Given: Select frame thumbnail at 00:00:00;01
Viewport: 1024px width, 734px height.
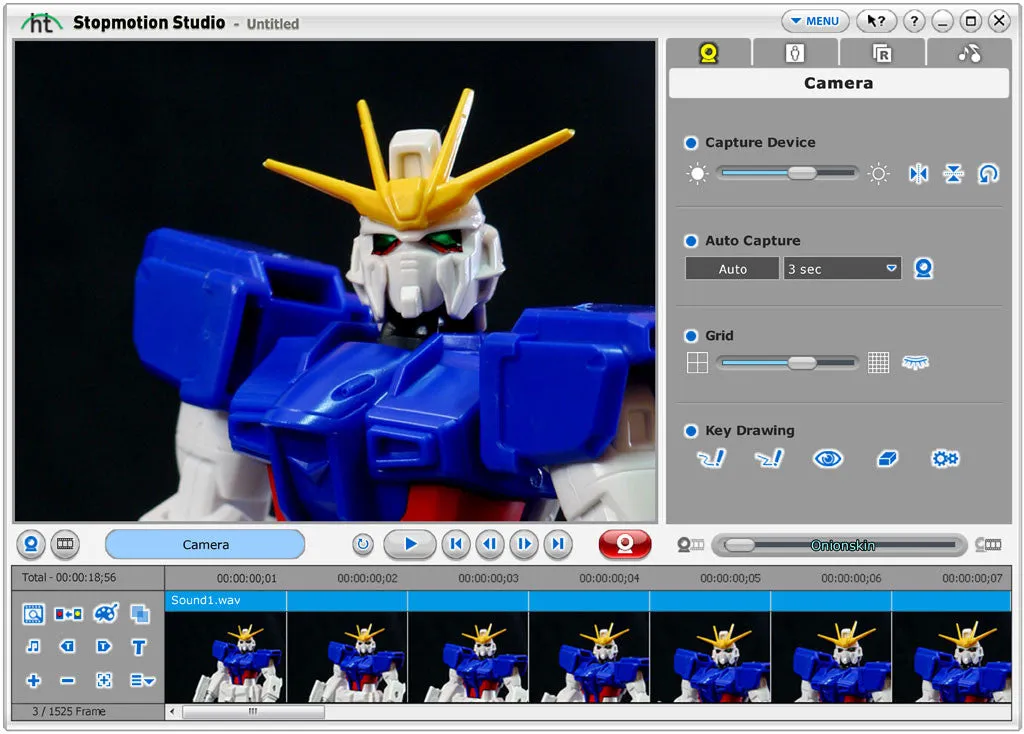Looking at the screenshot, I should point(225,657).
